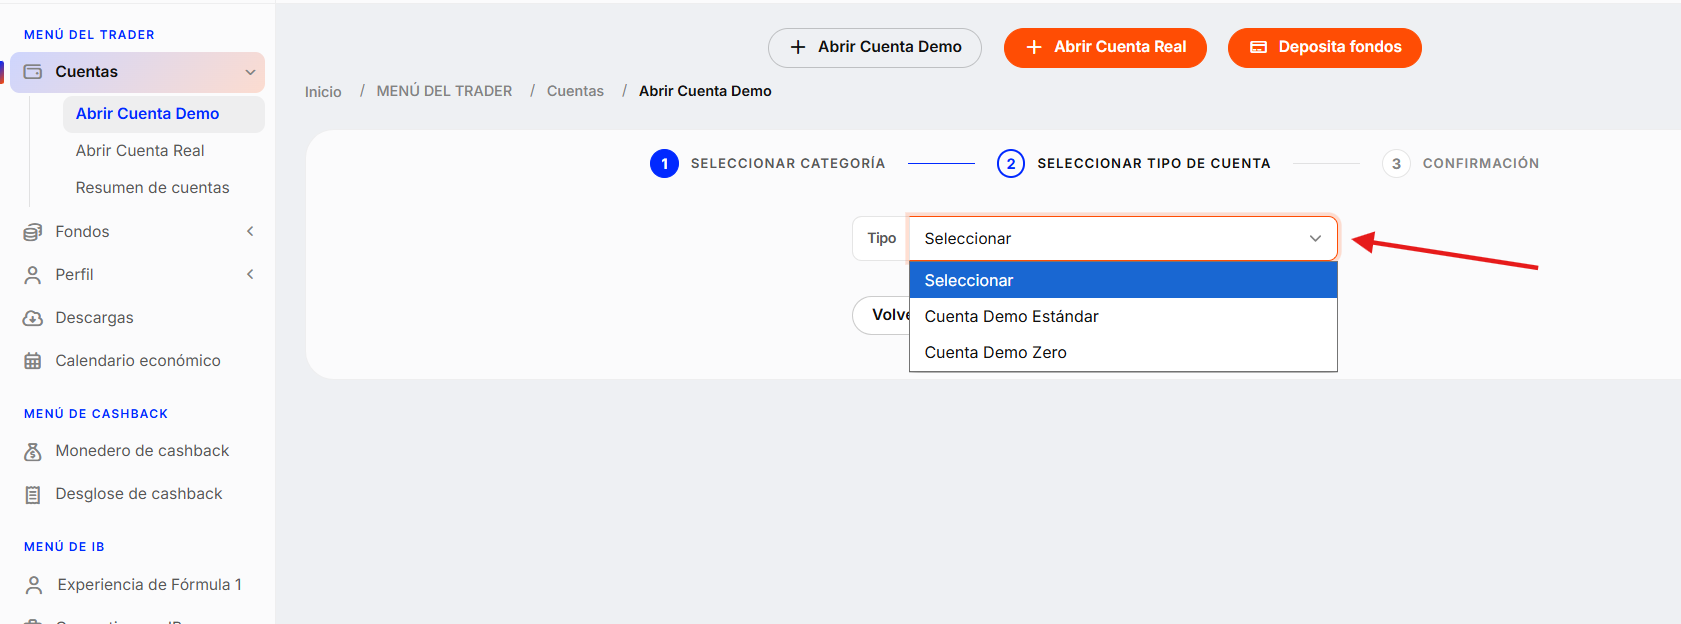Screen dimensions: 1681x624
Task: Click the Calendario económico calendar icon
Action: (33, 361)
